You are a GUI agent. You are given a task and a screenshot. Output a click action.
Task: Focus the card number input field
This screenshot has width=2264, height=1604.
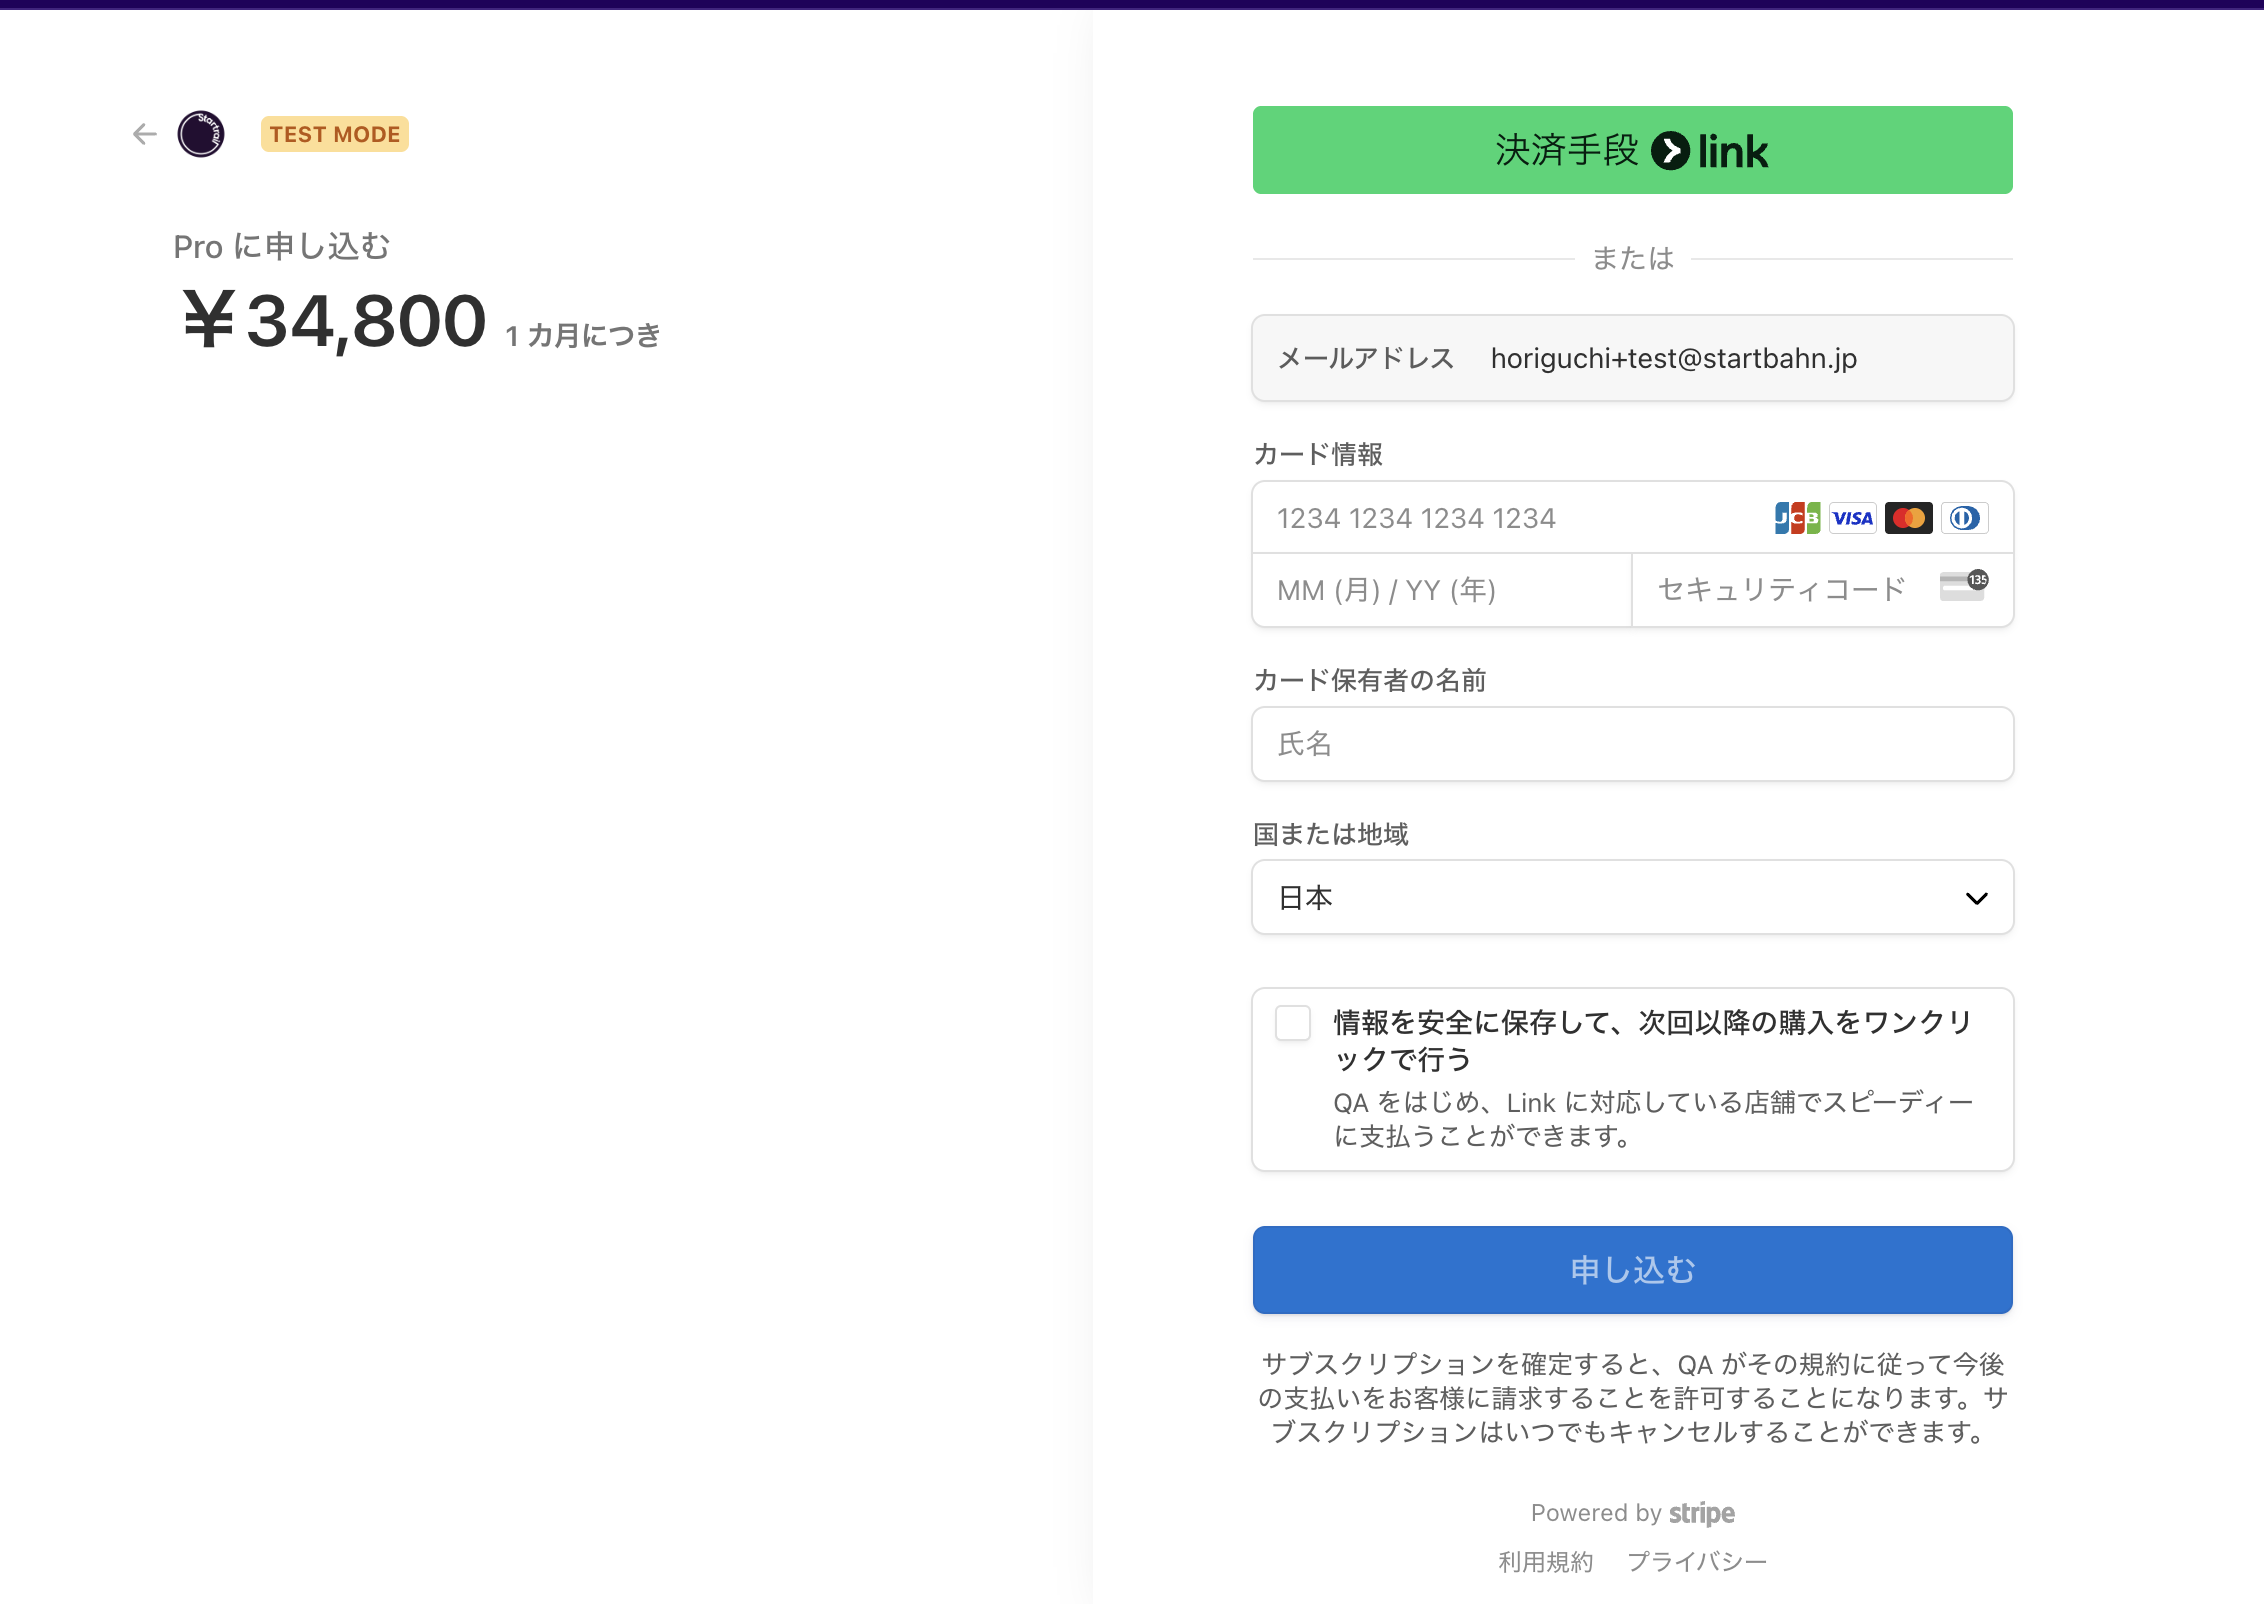(1500, 518)
